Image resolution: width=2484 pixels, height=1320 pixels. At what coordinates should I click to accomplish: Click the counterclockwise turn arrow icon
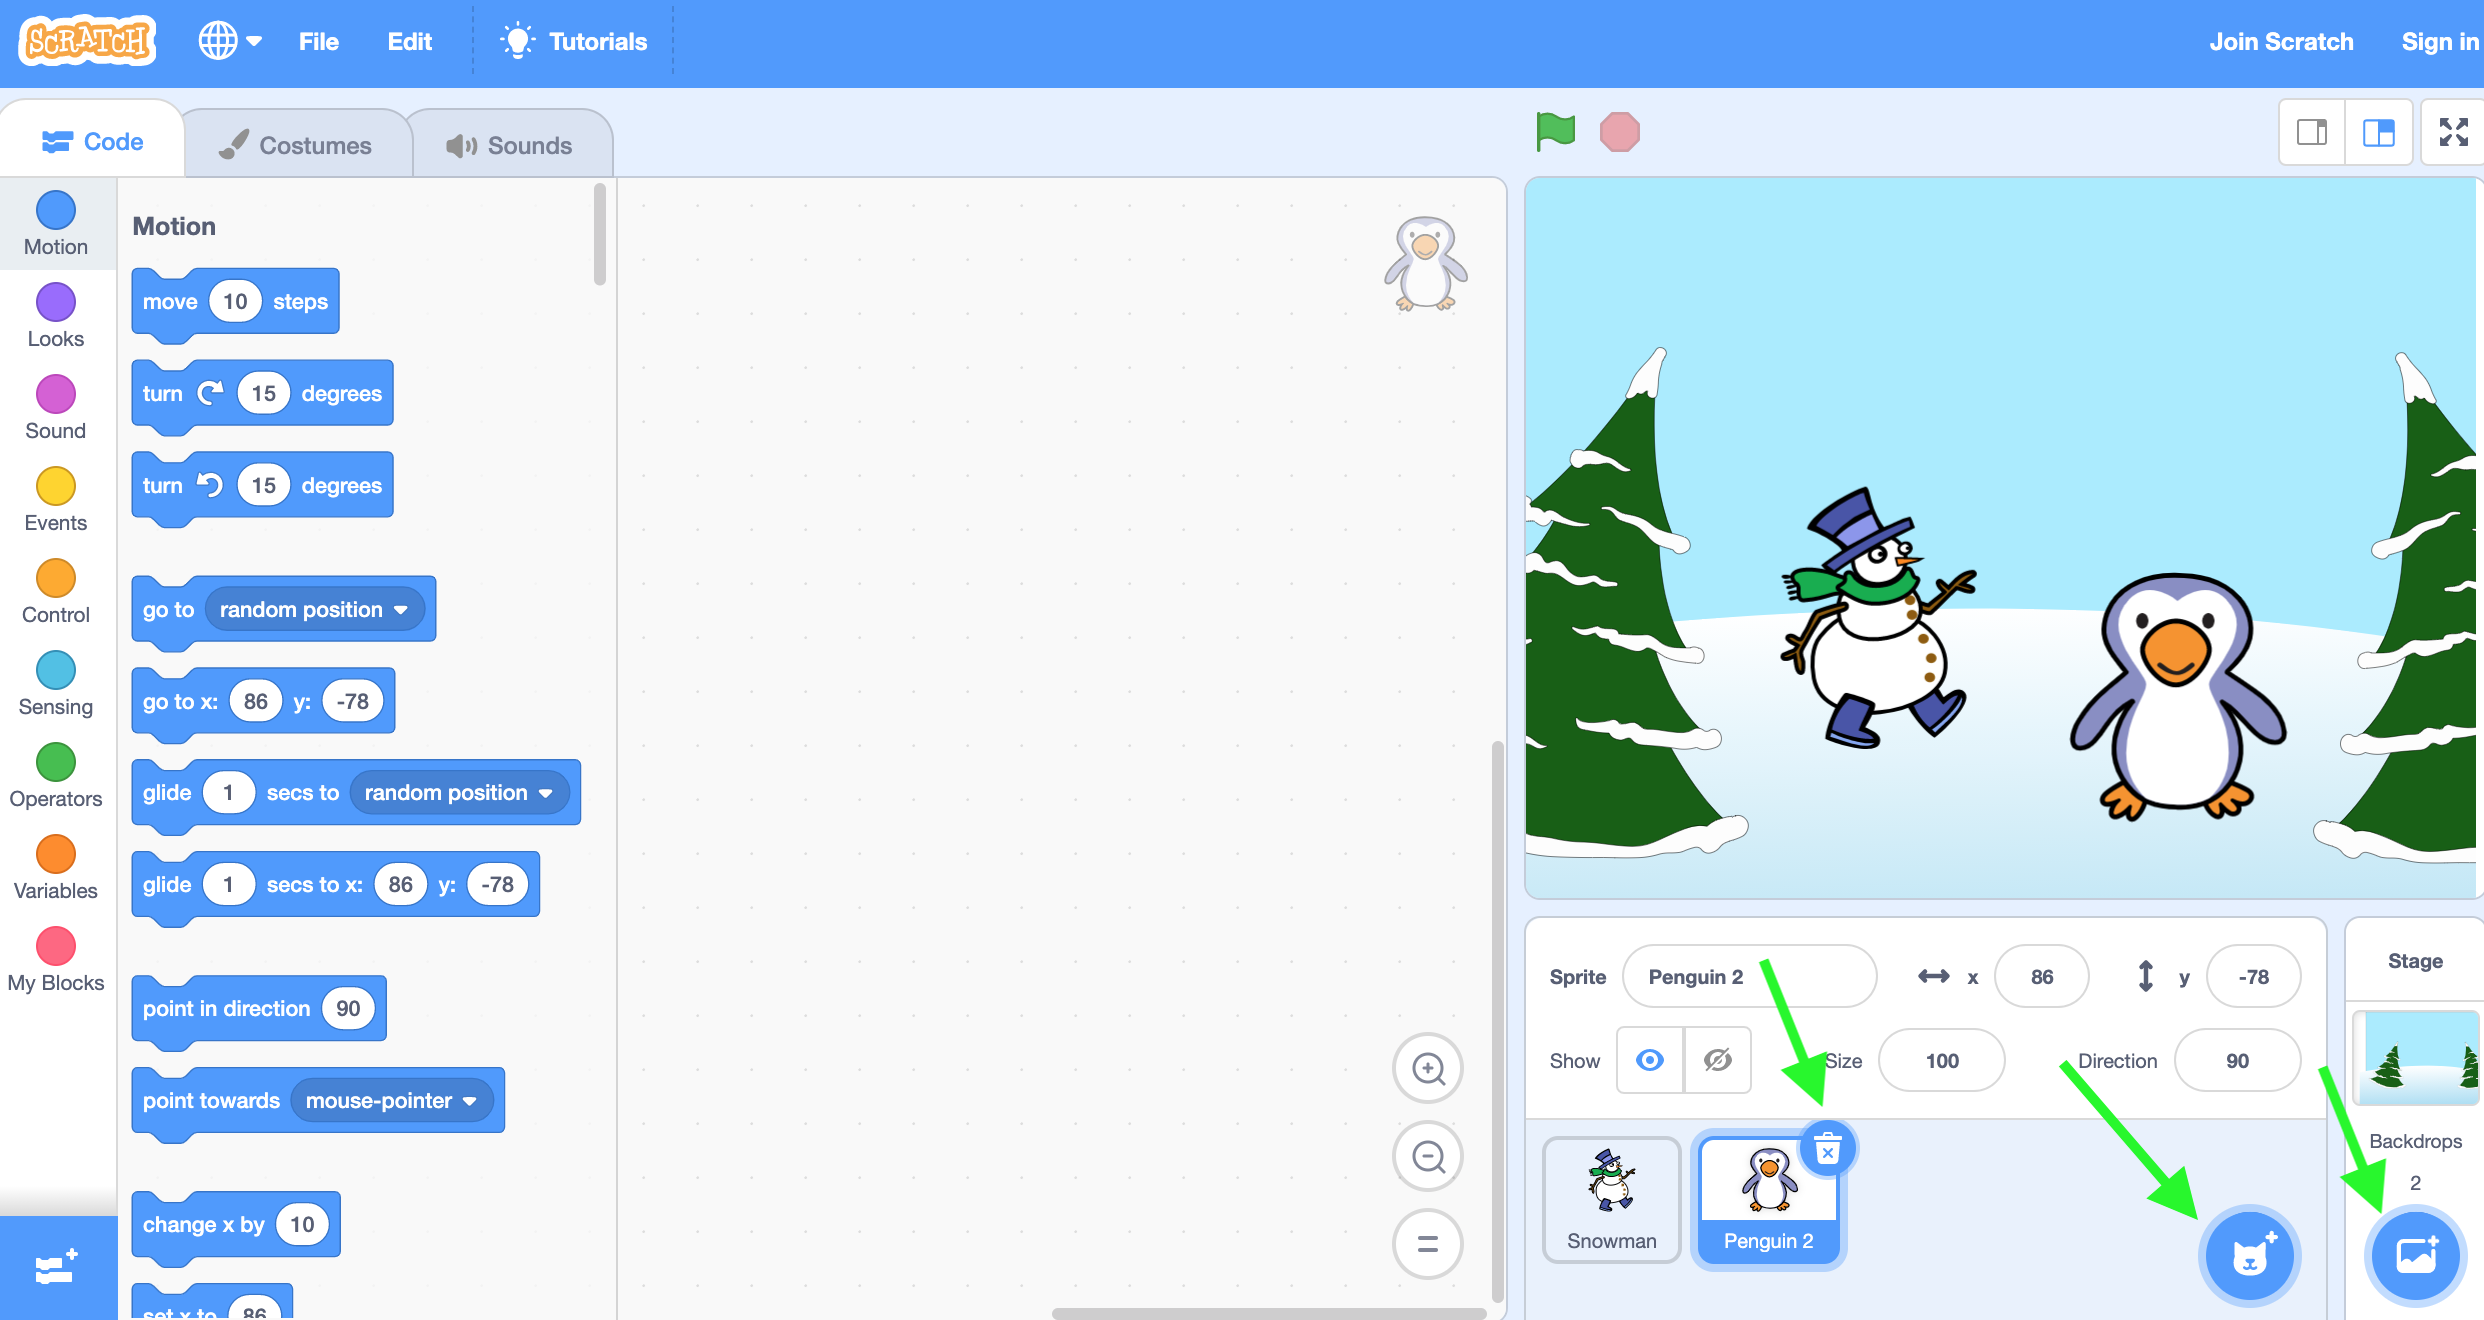[210, 485]
